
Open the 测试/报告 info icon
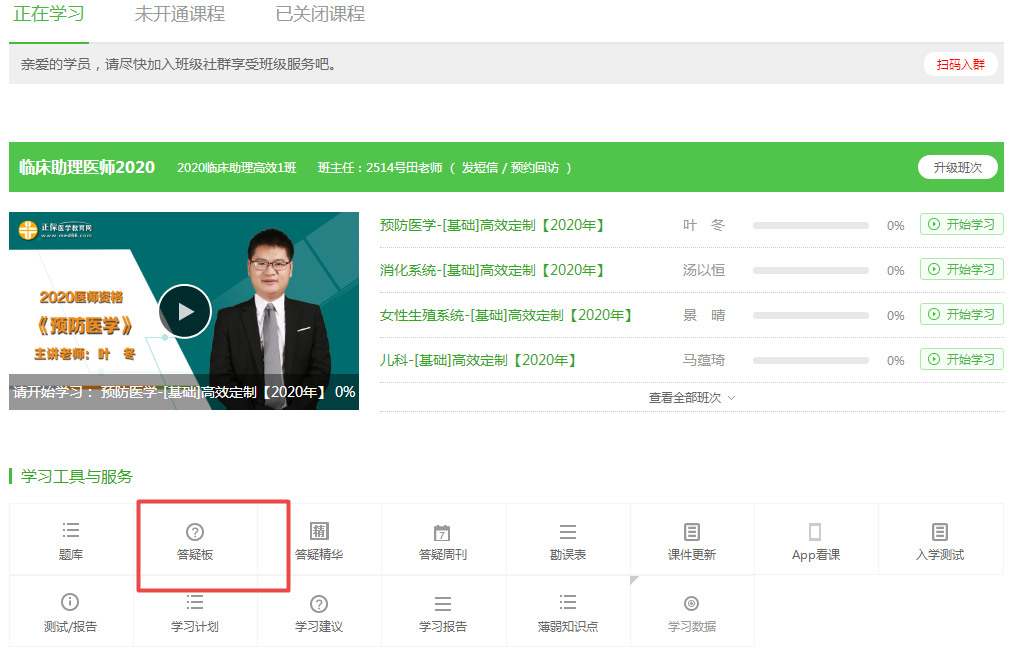point(70,603)
